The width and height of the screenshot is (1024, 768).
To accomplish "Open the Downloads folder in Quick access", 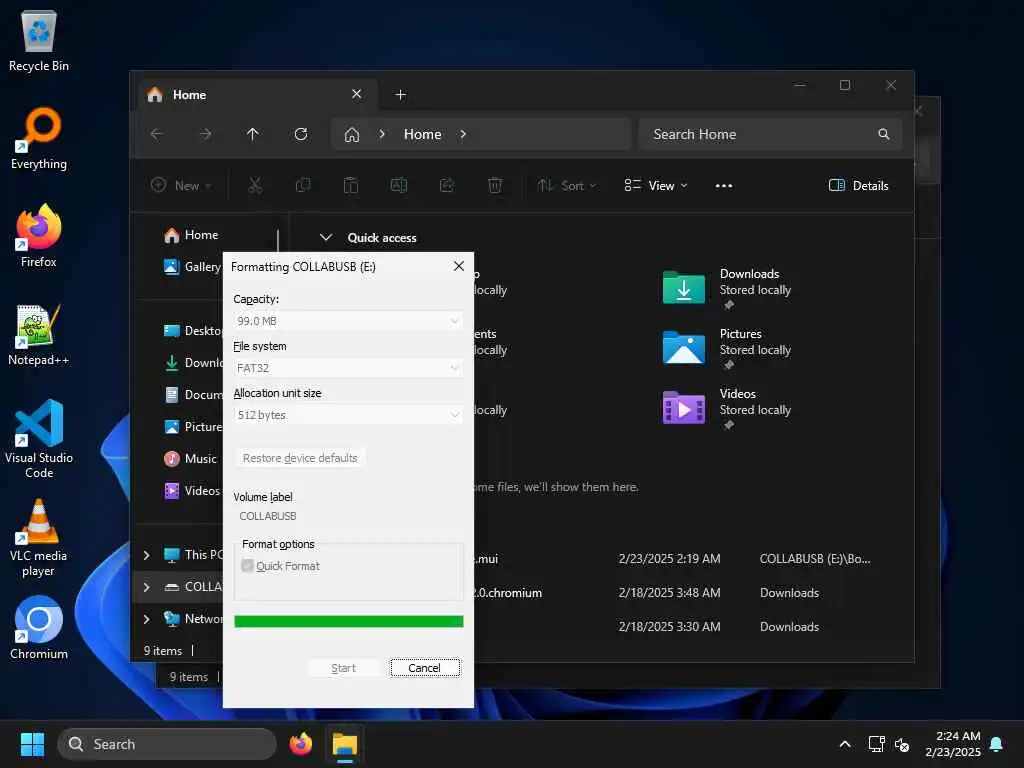I will [x=726, y=288].
